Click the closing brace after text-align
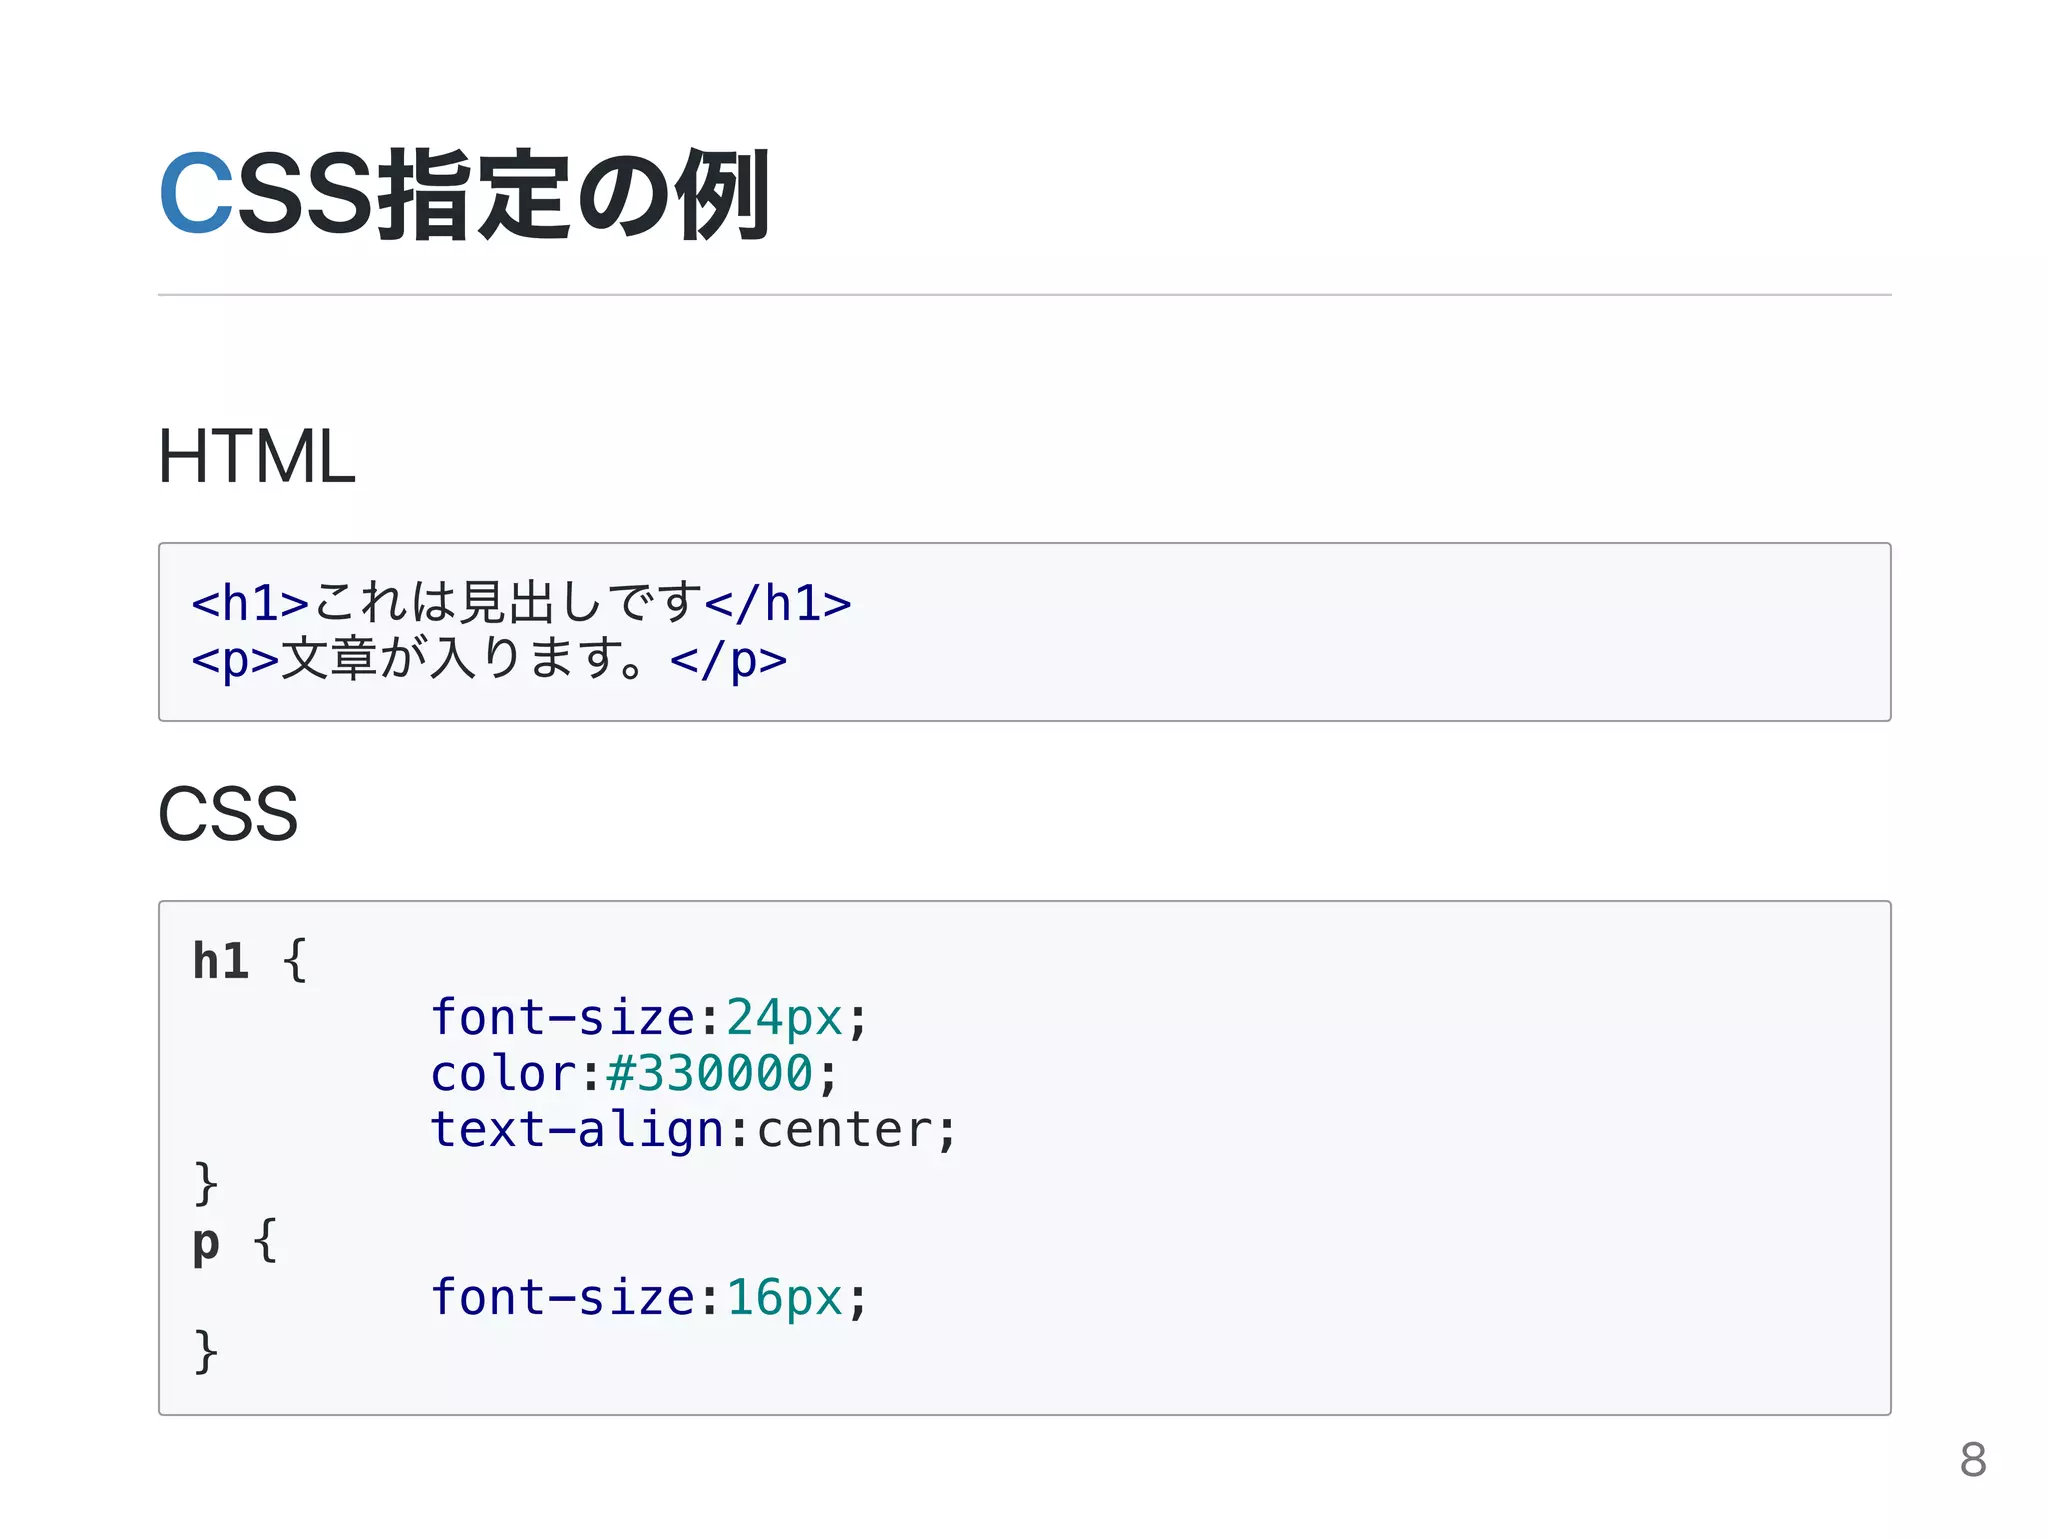The image size is (2048, 1538). (206, 1184)
